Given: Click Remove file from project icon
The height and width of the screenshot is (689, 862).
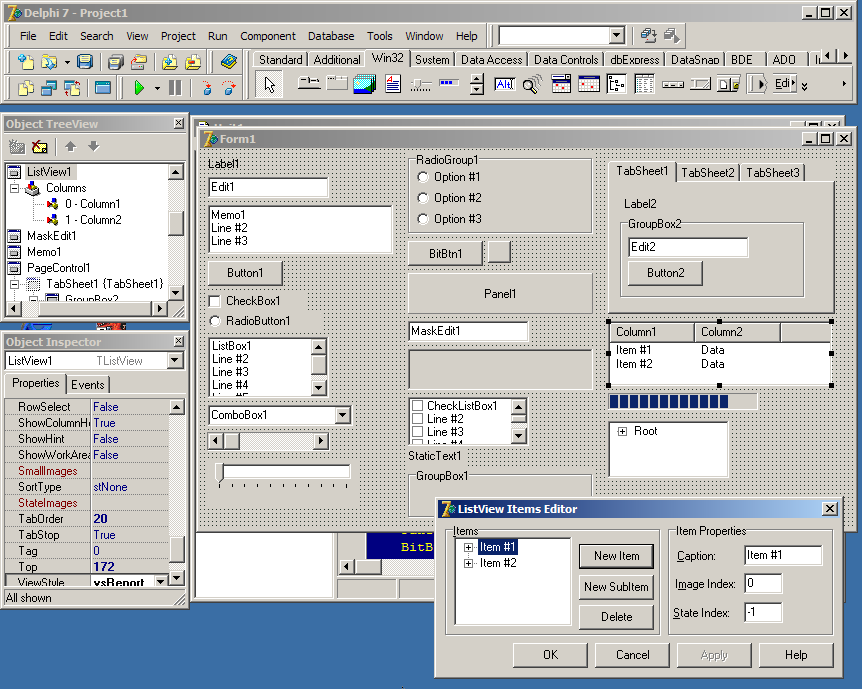Looking at the screenshot, I should (193, 62).
